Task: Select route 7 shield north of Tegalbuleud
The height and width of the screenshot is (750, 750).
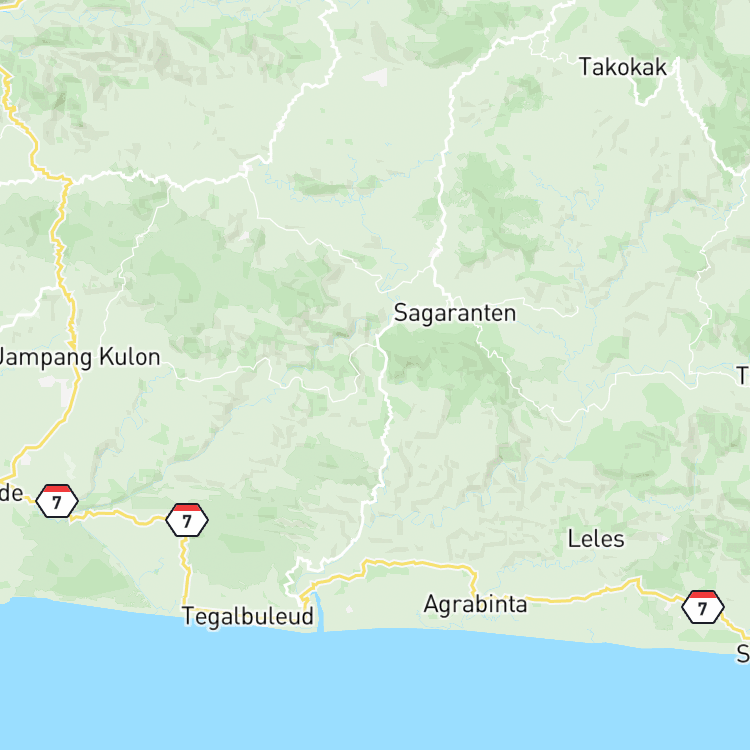Action: pos(187,520)
